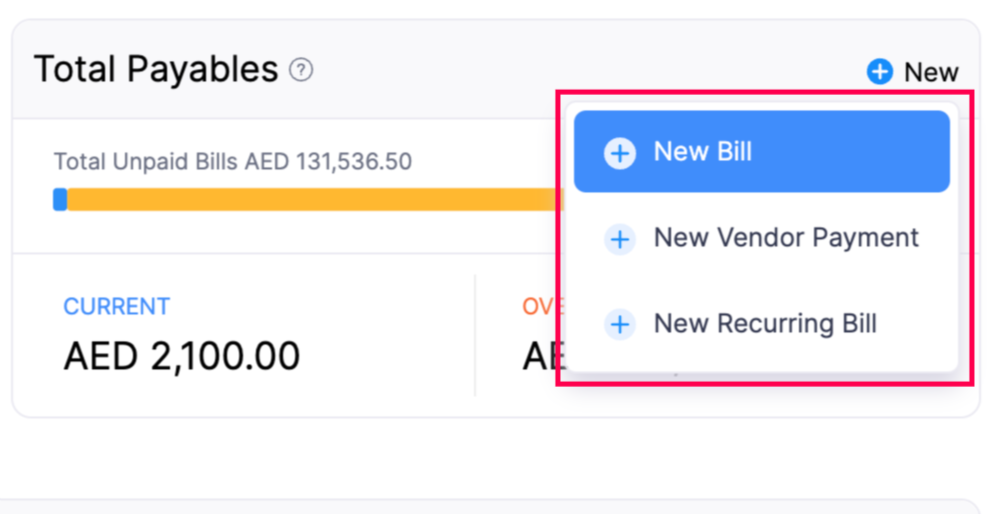Viewport: 1003px width, 514px height.
Task: Select the New Recurring Bill entry
Action: pos(764,324)
